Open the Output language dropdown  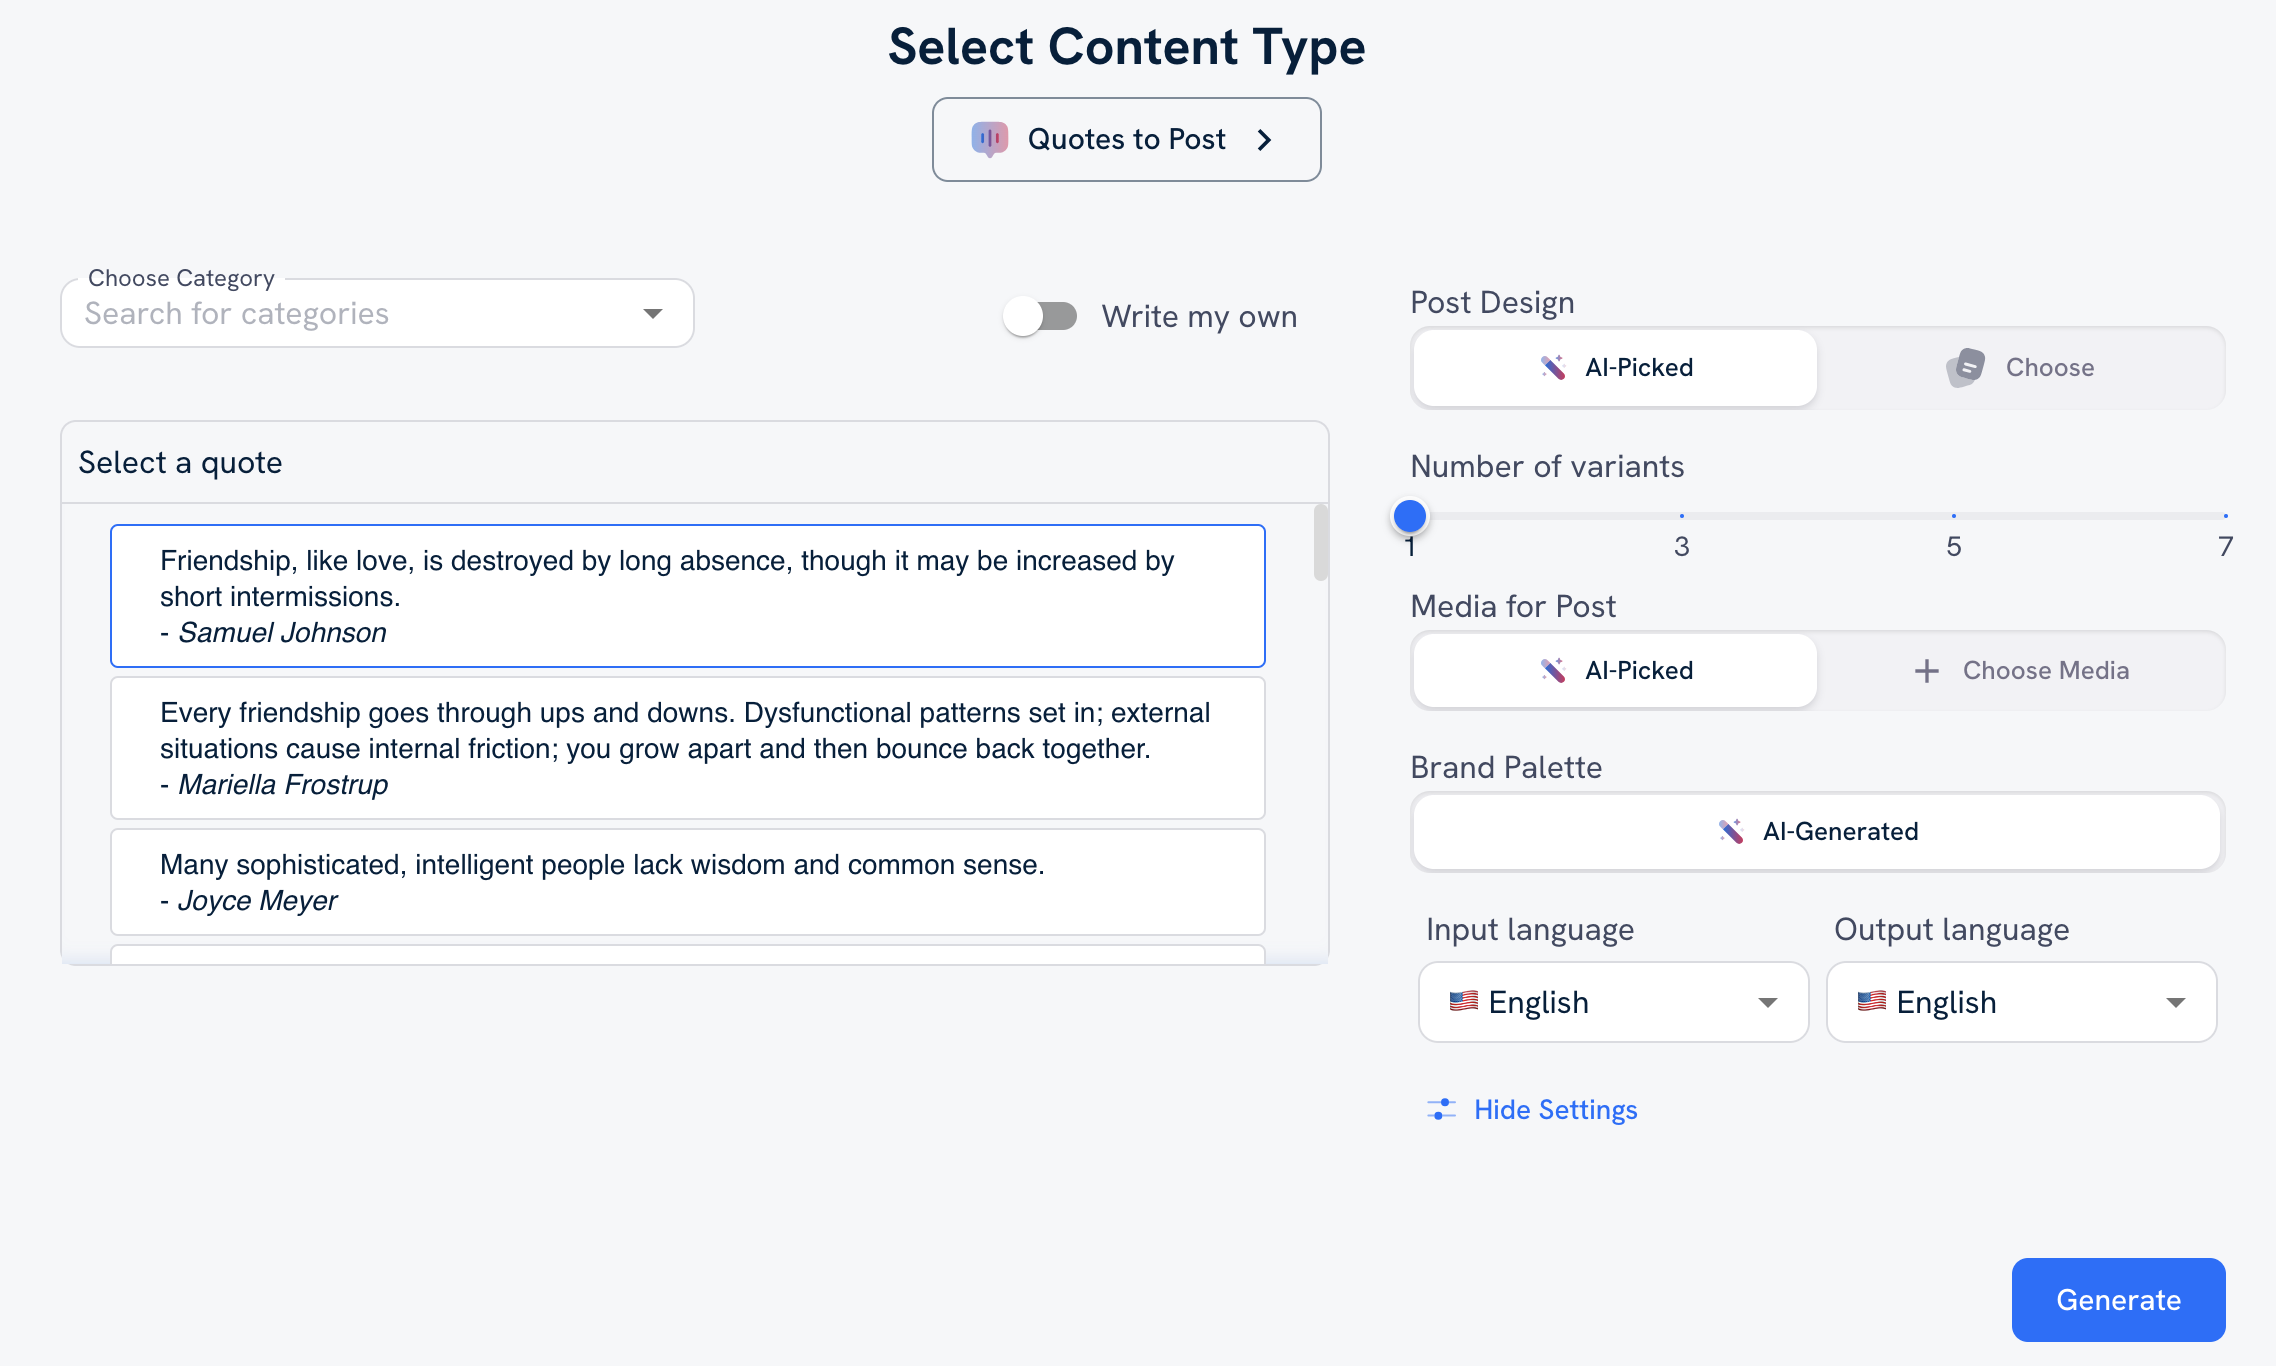click(x=2175, y=1002)
